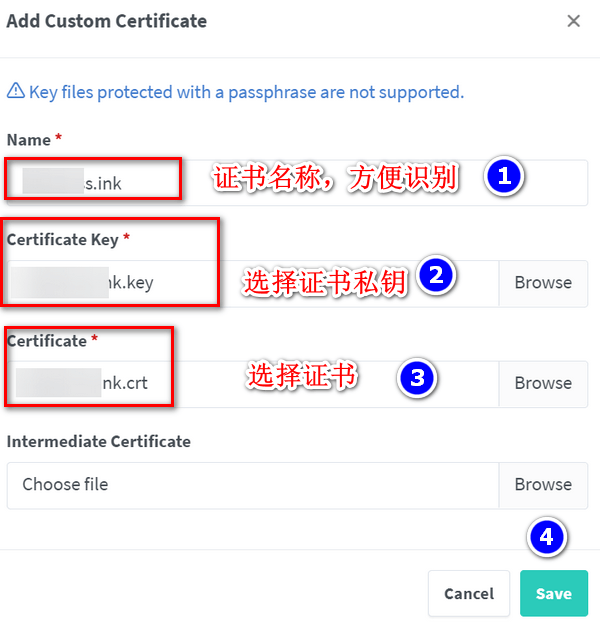The height and width of the screenshot is (625, 600).
Task: Browse for the Certificate file
Action: point(543,384)
